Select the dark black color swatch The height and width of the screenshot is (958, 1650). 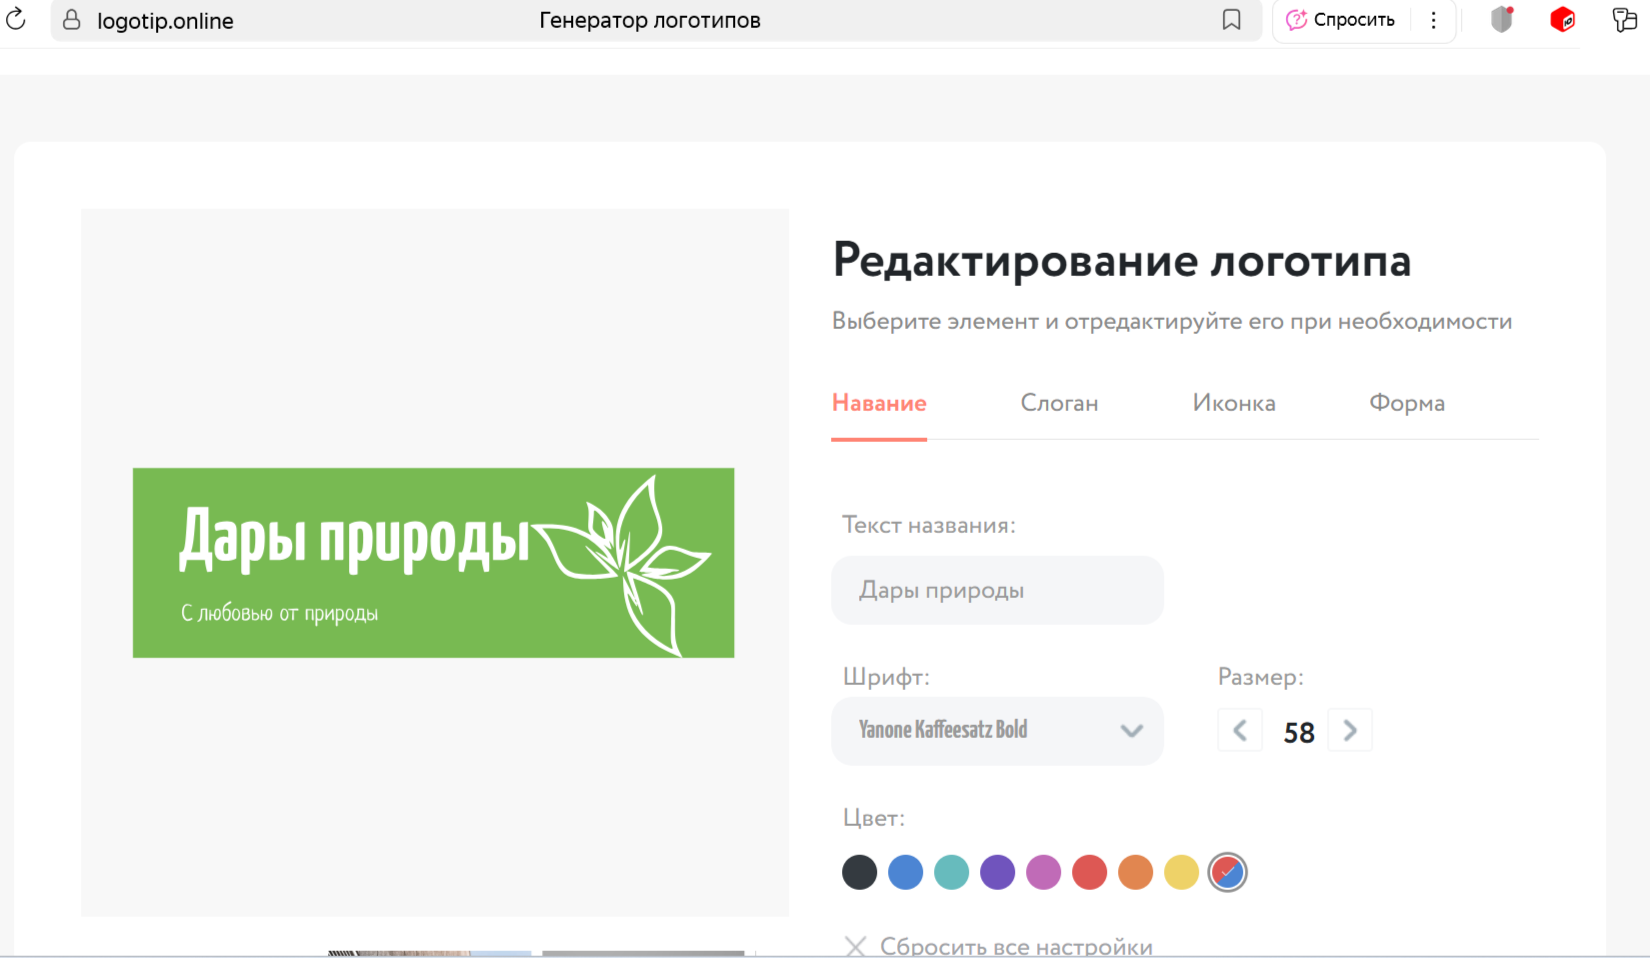pyautogui.click(x=859, y=872)
